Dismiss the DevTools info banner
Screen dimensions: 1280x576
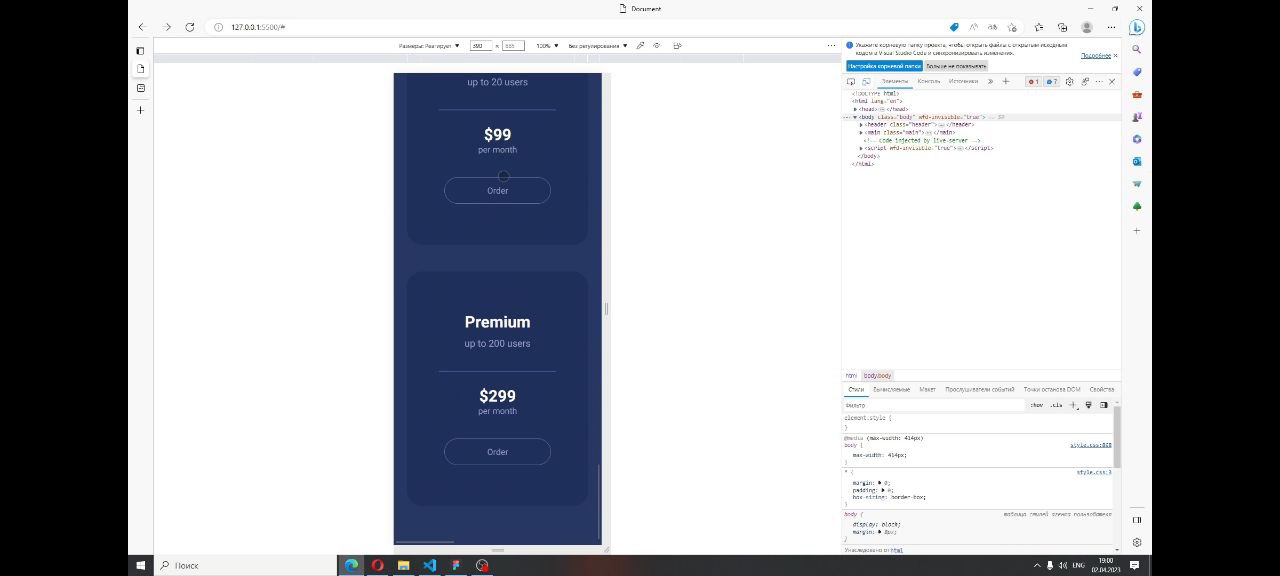click(x=1116, y=55)
